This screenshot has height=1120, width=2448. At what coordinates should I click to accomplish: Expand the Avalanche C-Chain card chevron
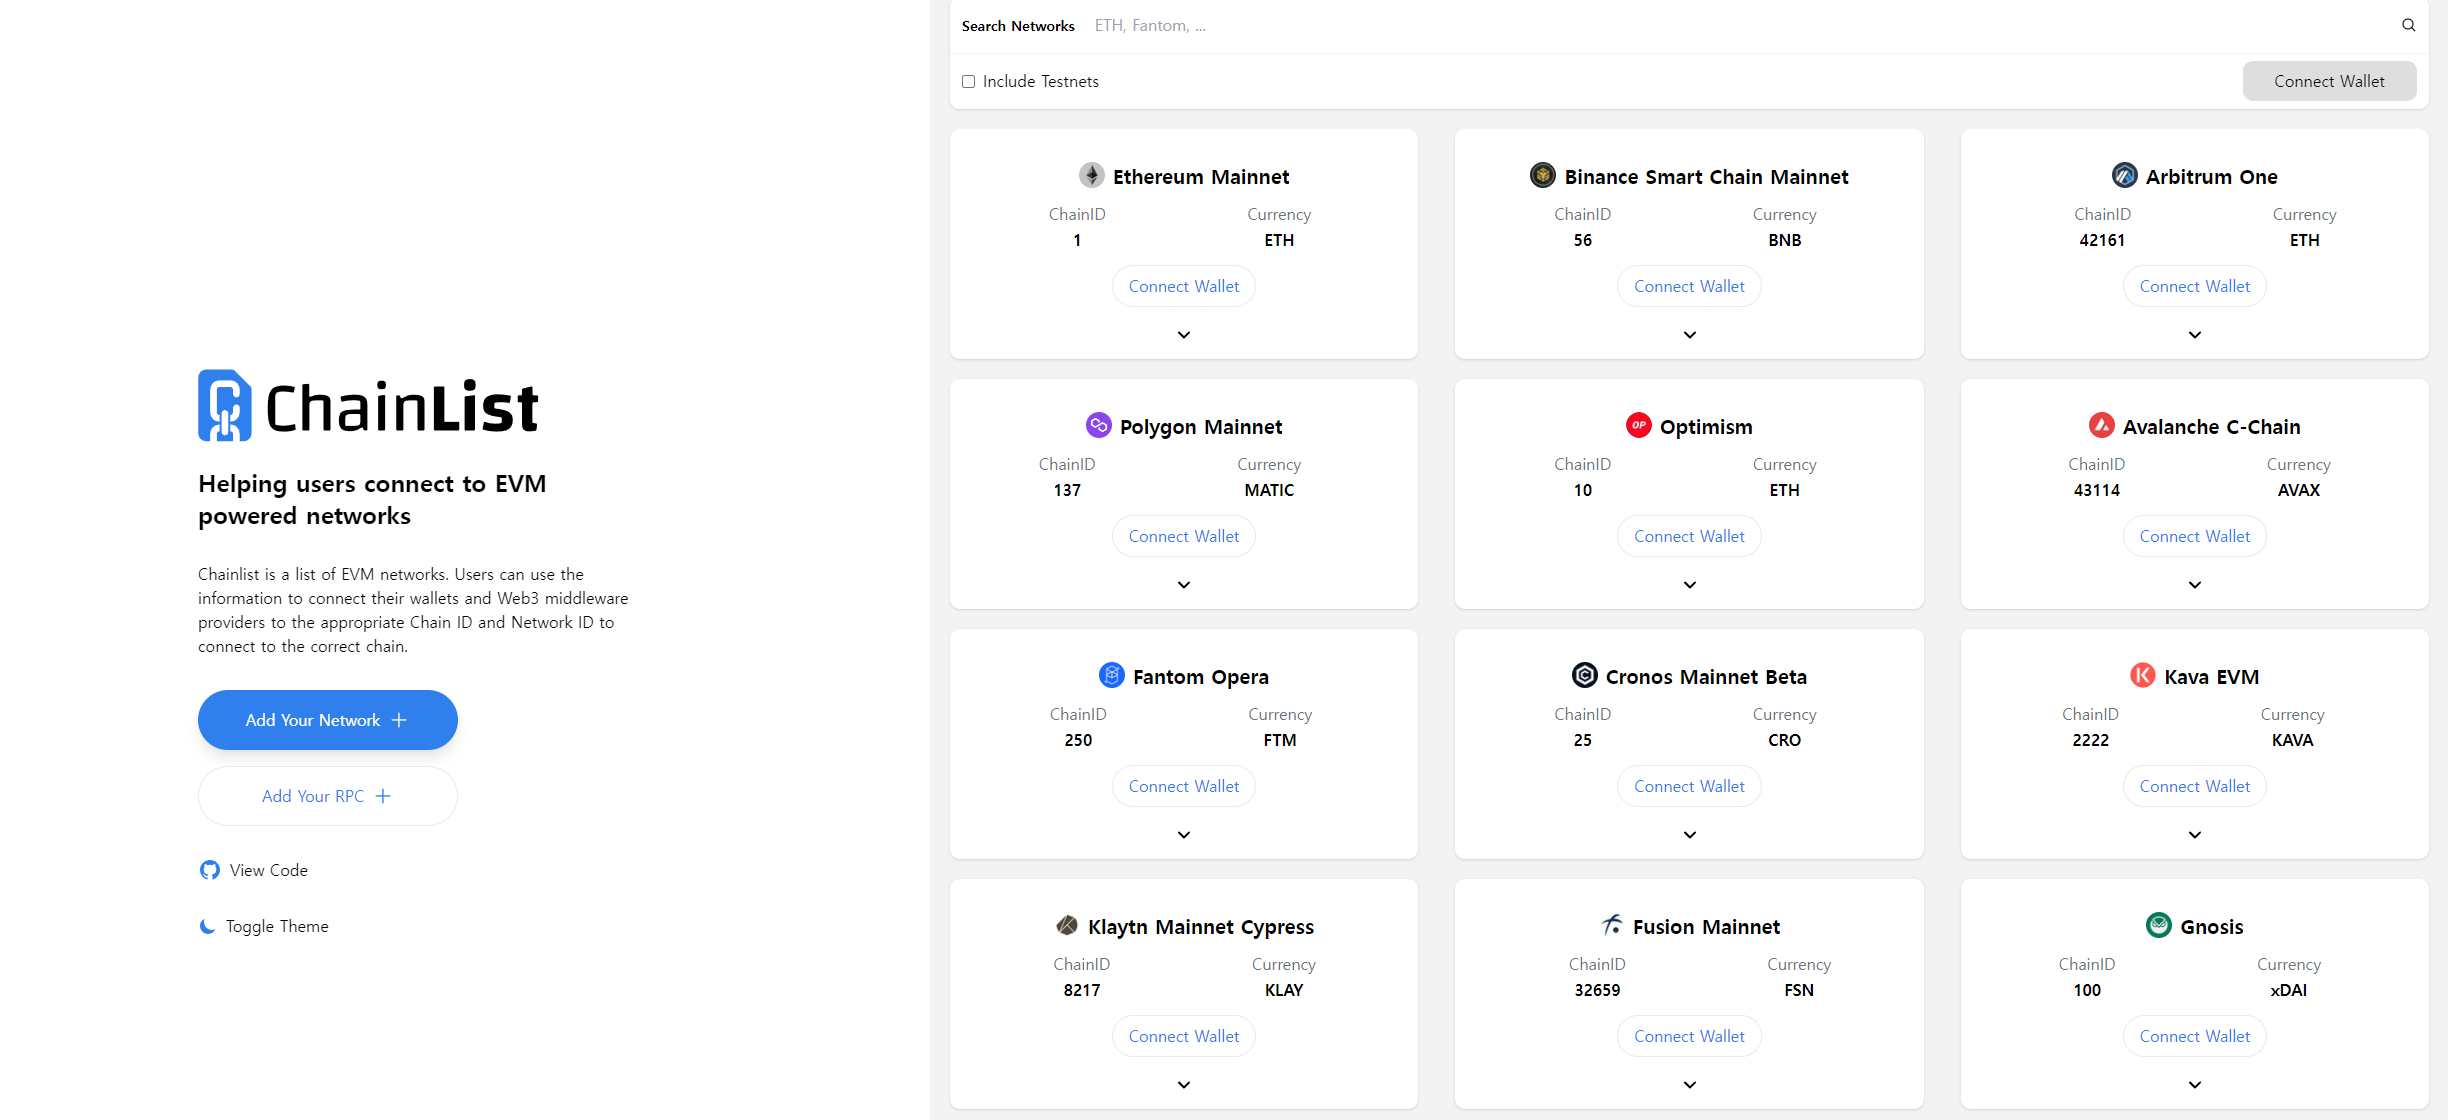point(2195,585)
